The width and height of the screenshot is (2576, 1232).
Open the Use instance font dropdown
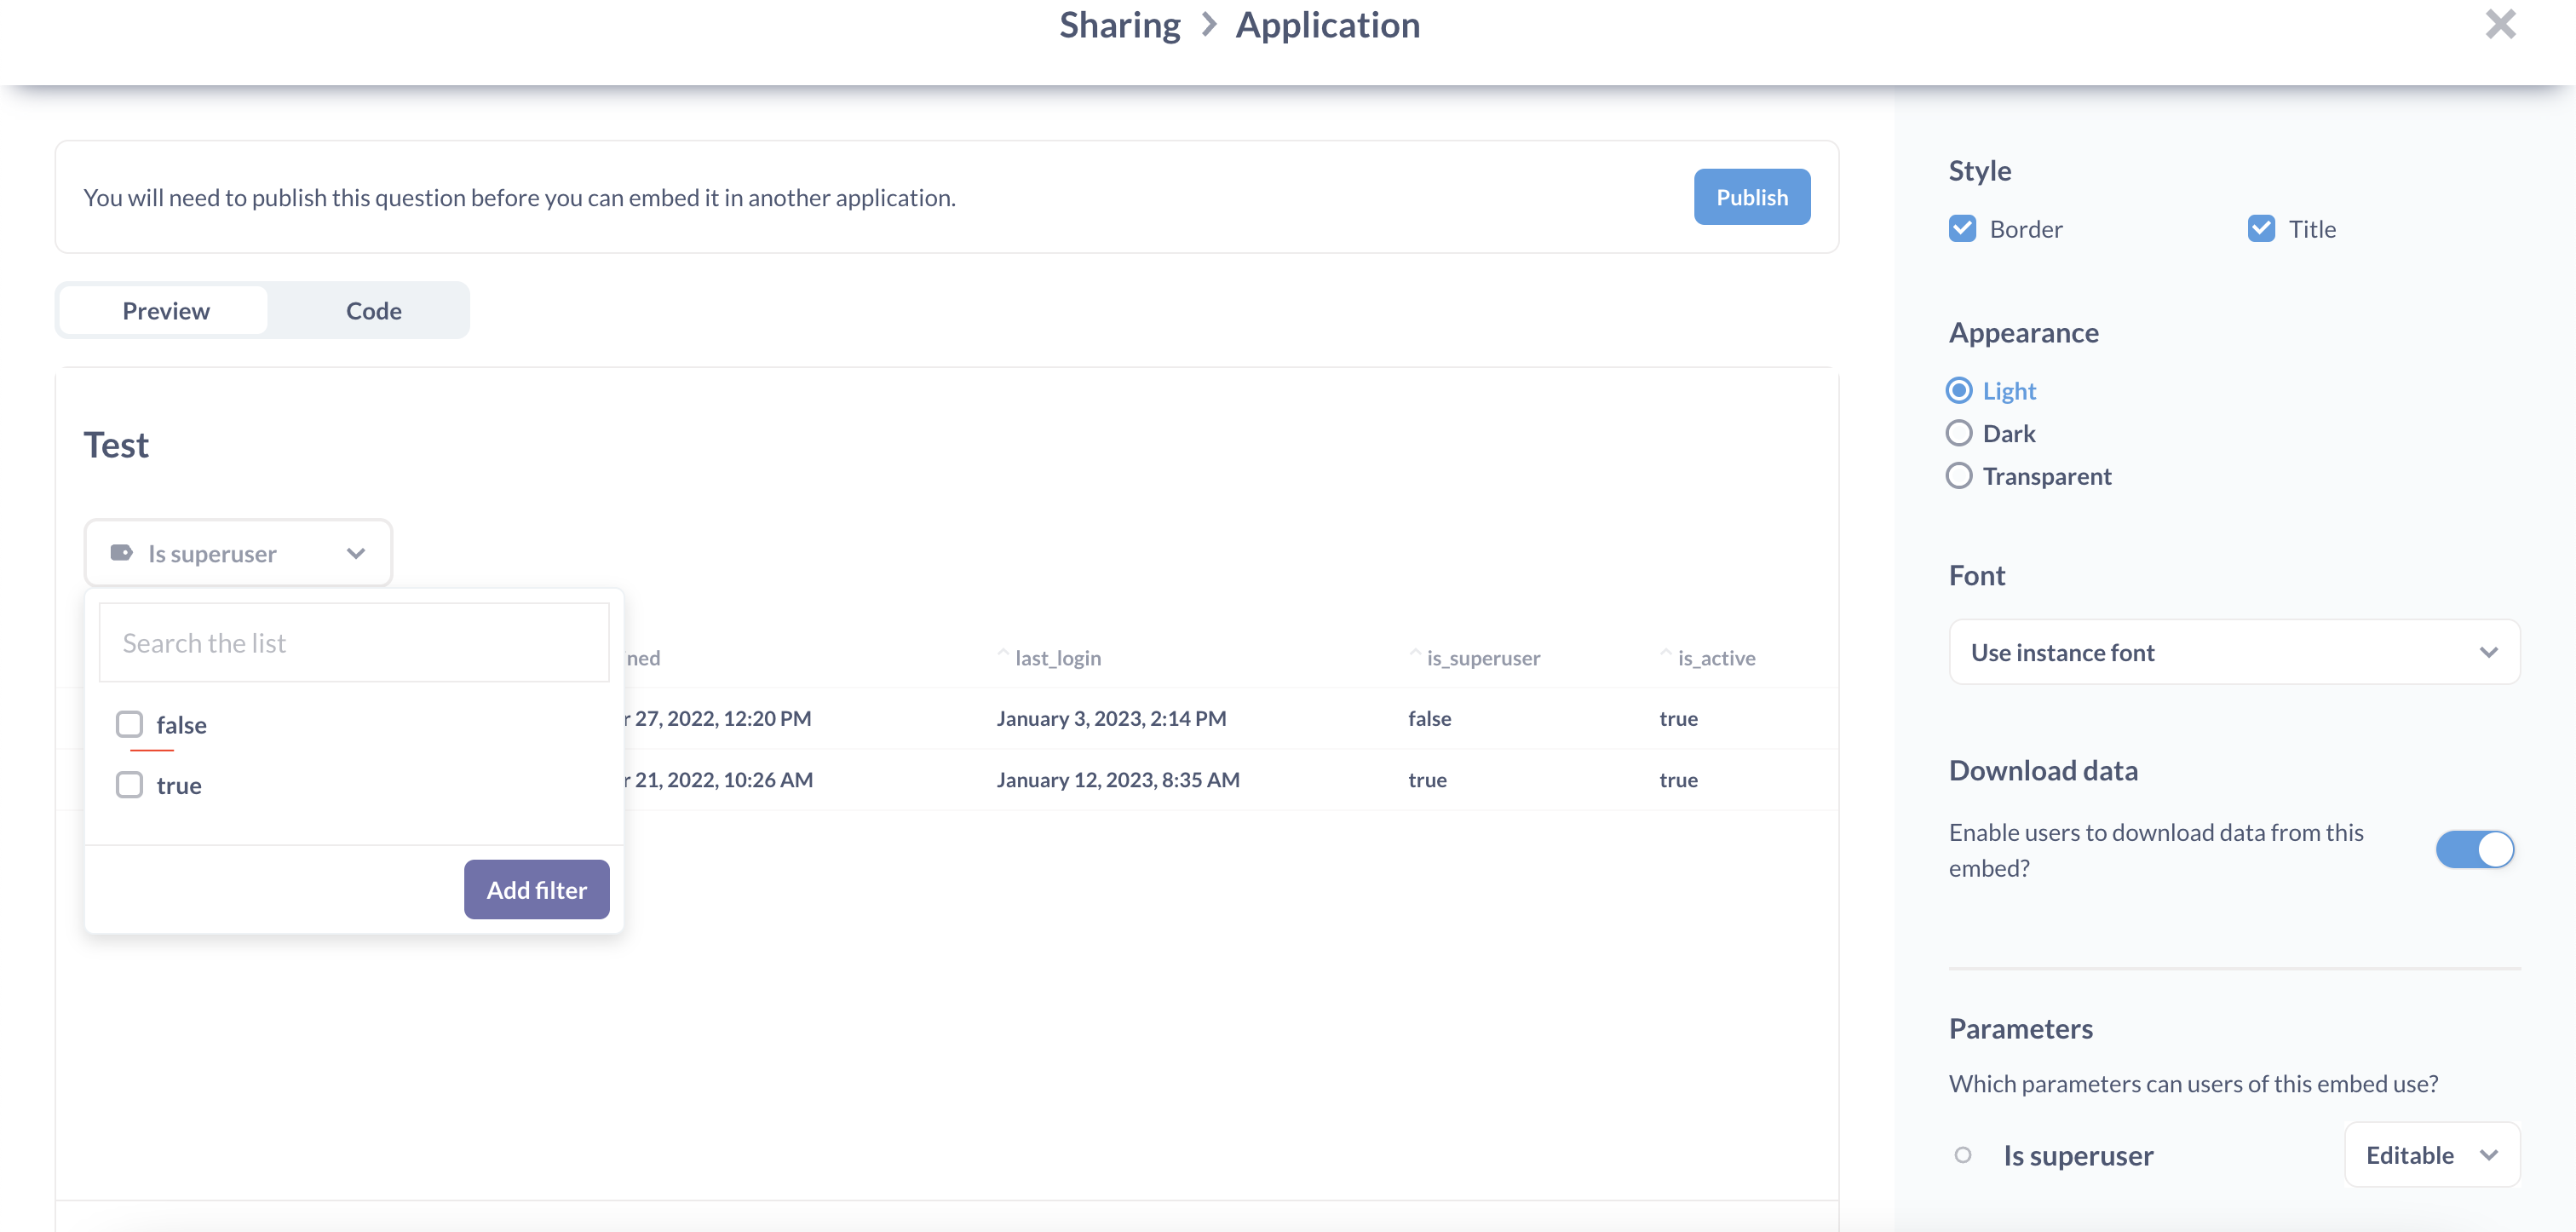[2233, 651]
